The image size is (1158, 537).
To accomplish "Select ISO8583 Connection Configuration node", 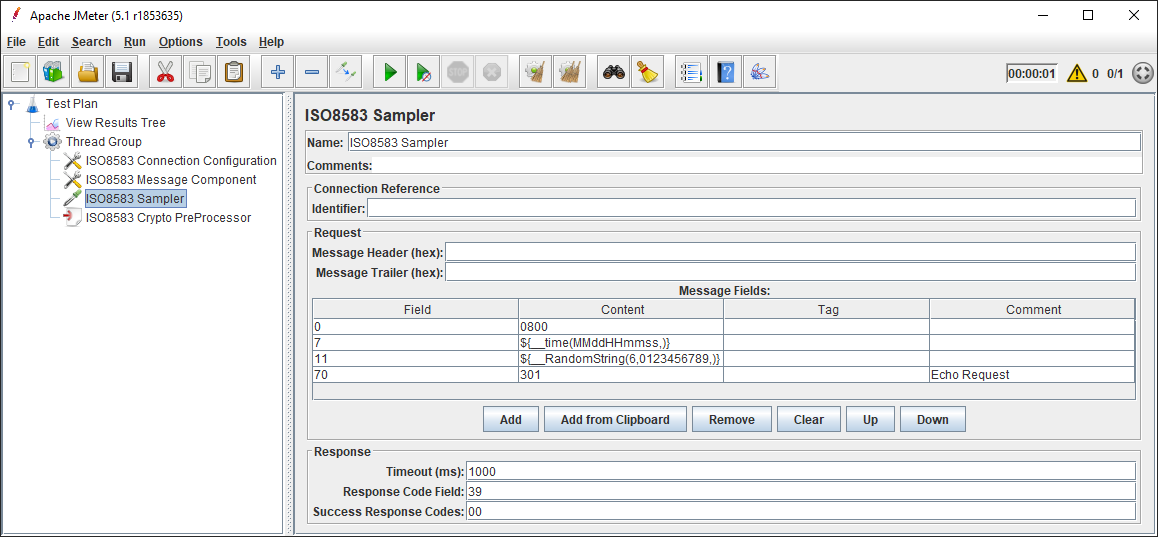I will click(181, 160).
